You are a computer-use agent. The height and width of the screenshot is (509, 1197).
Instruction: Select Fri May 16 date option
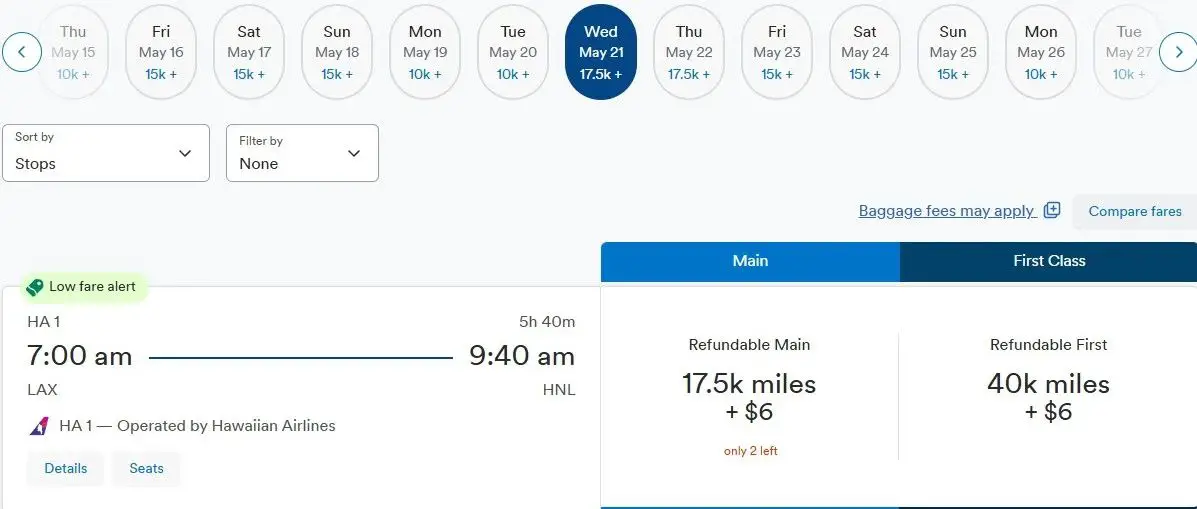[161, 52]
